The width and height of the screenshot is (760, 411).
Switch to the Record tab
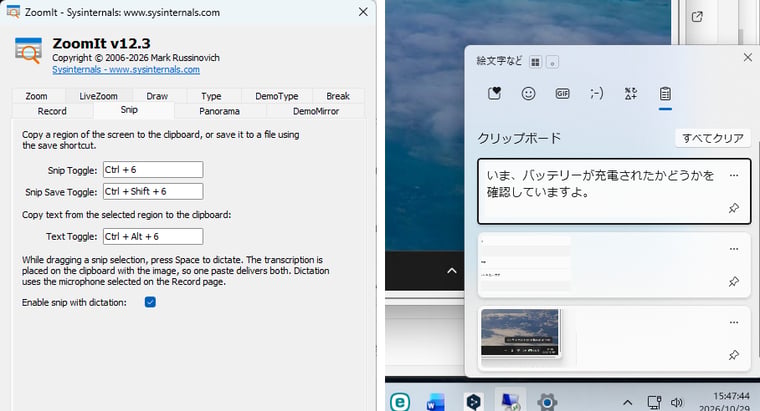52,111
